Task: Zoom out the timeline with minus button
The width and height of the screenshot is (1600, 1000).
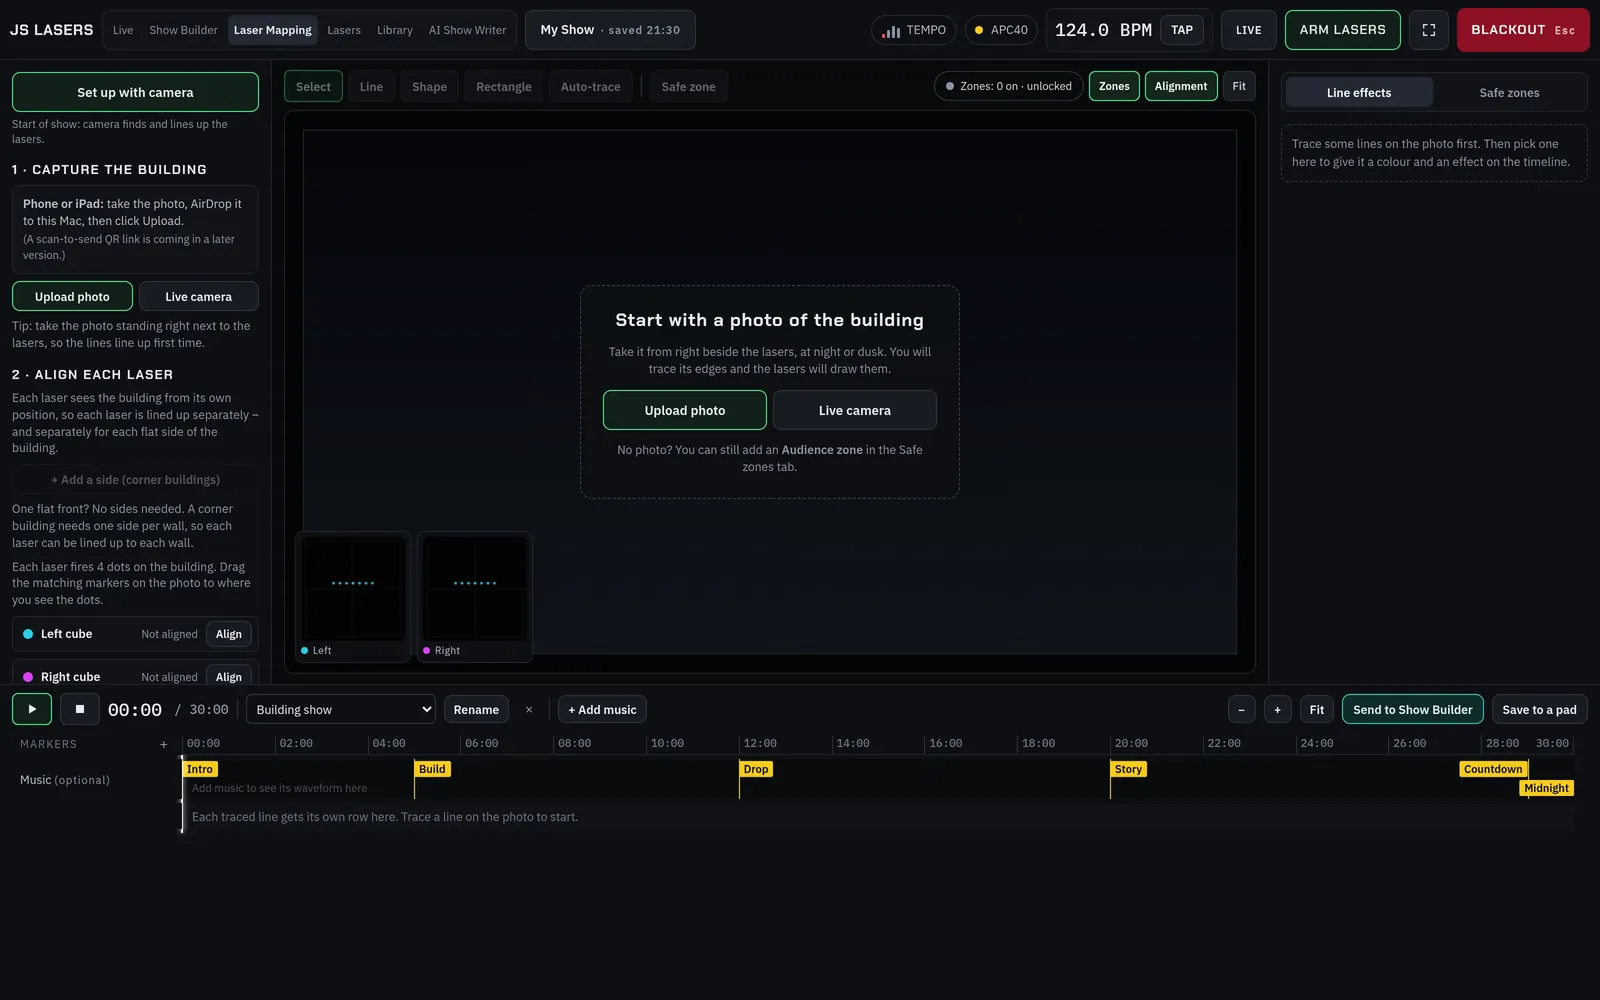Action: [1241, 710]
